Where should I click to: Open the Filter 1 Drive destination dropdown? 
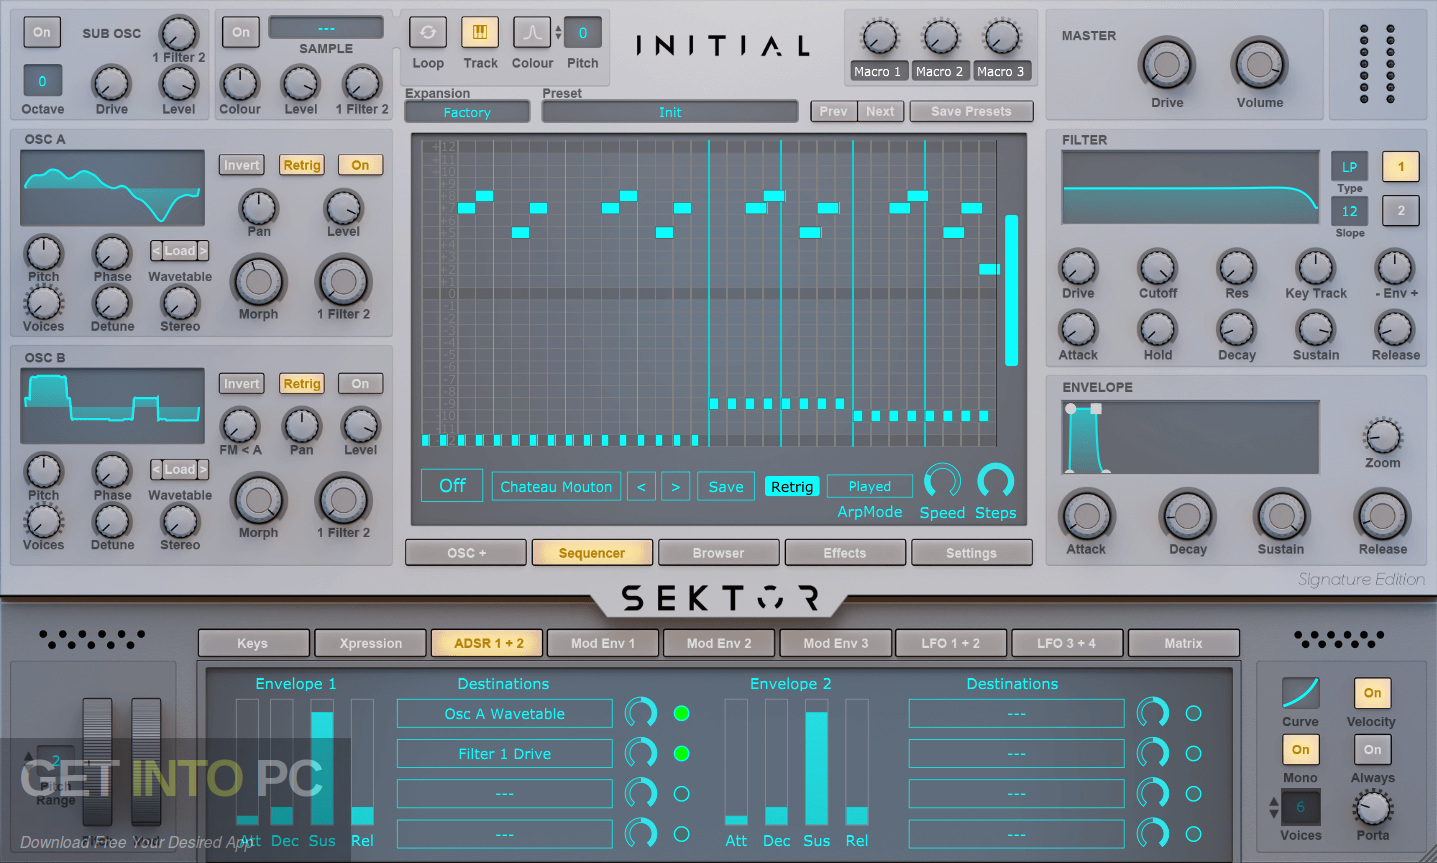[x=504, y=753]
